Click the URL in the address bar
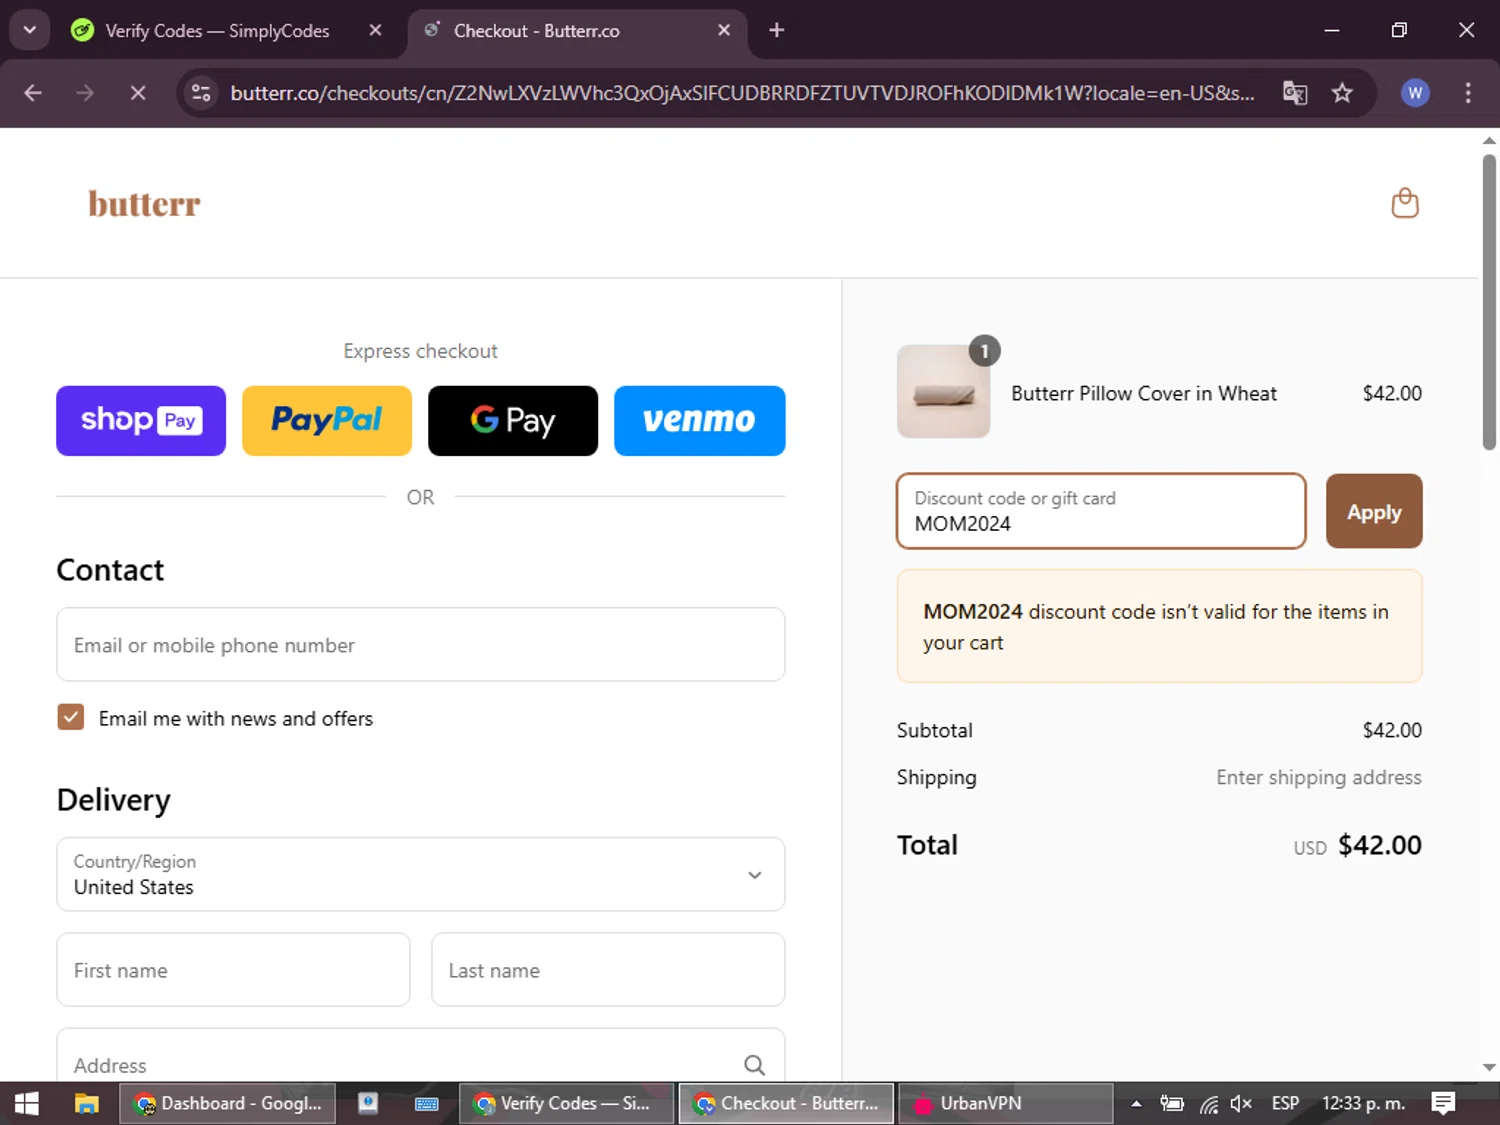This screenshot has height=1125, width=1500. 742,93
